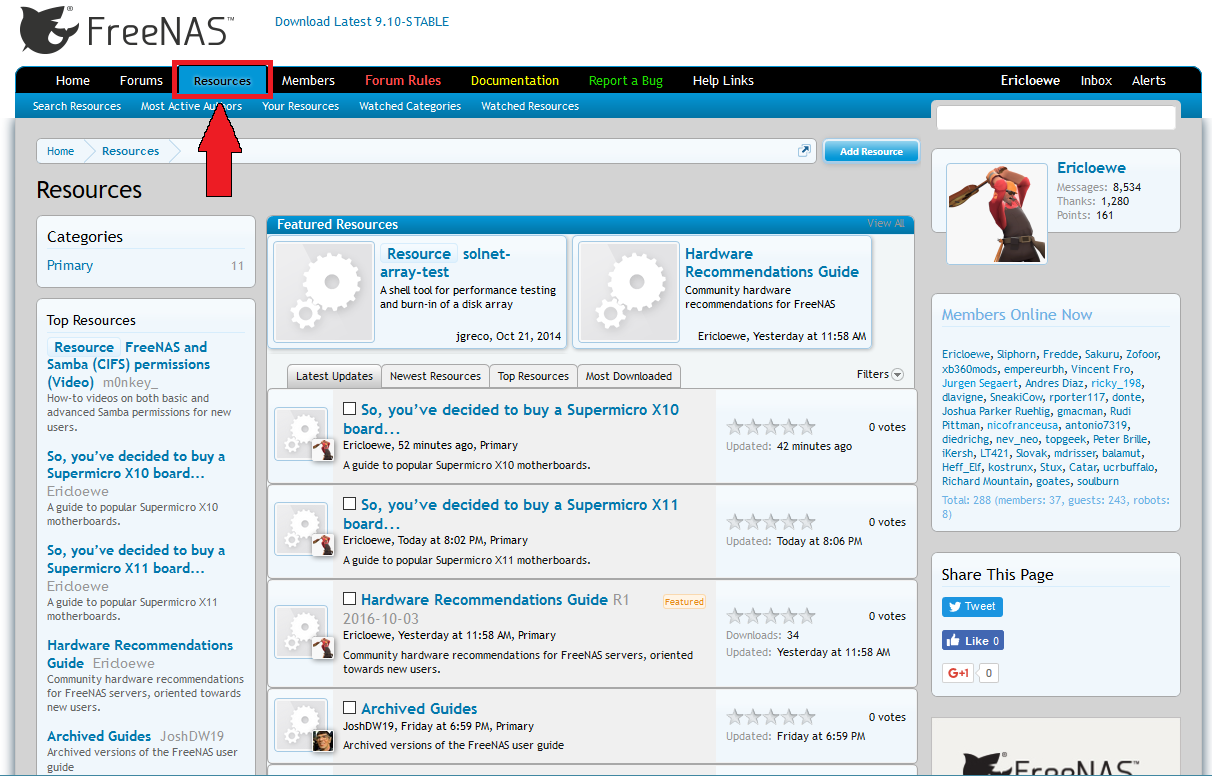Select the Most Downloaded tab
Screen dimensions: 1212x776
629,376
